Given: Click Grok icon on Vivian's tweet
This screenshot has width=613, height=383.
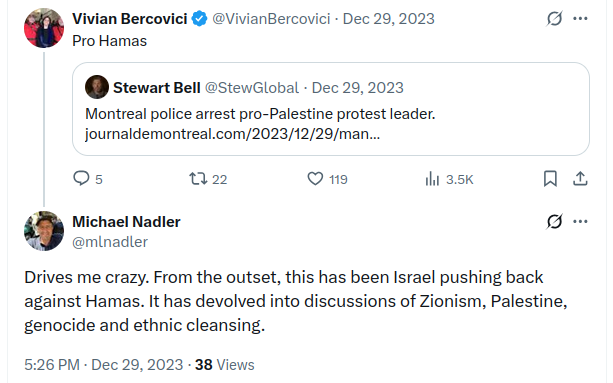Looking at the screenshot, I should (554, 18).
